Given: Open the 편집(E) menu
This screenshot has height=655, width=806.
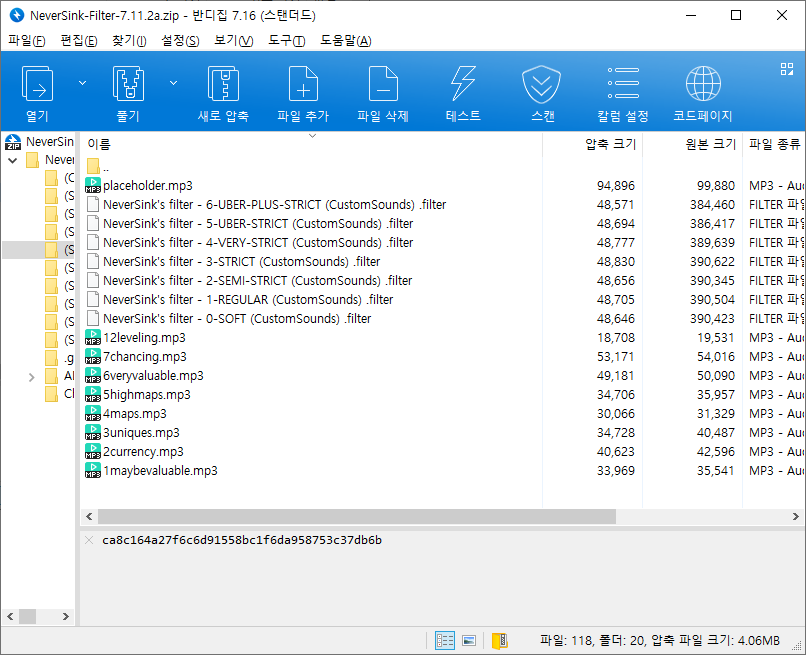Looking at the screenshot, I should pyautogui.click(x=79, y=40).
